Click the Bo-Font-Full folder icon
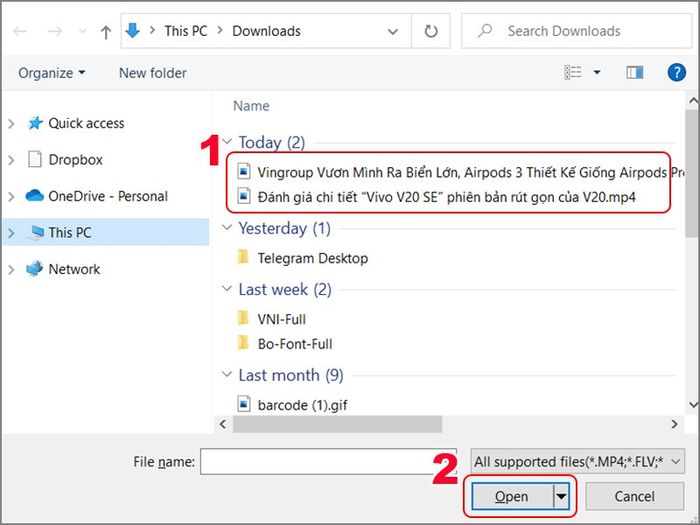Screen dimensions: 700x525 (x=243, y=342)
